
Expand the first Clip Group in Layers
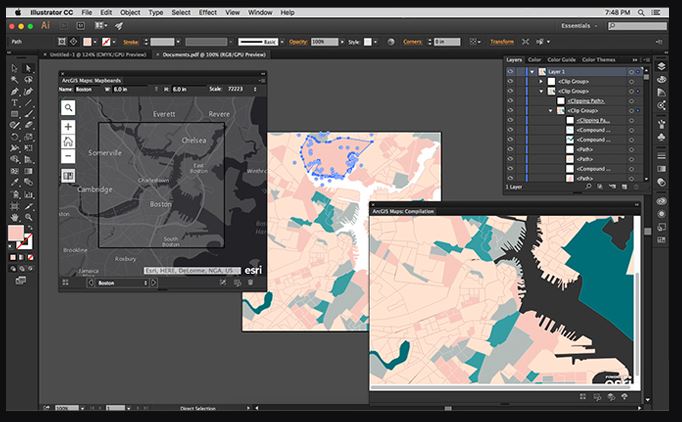541,82
